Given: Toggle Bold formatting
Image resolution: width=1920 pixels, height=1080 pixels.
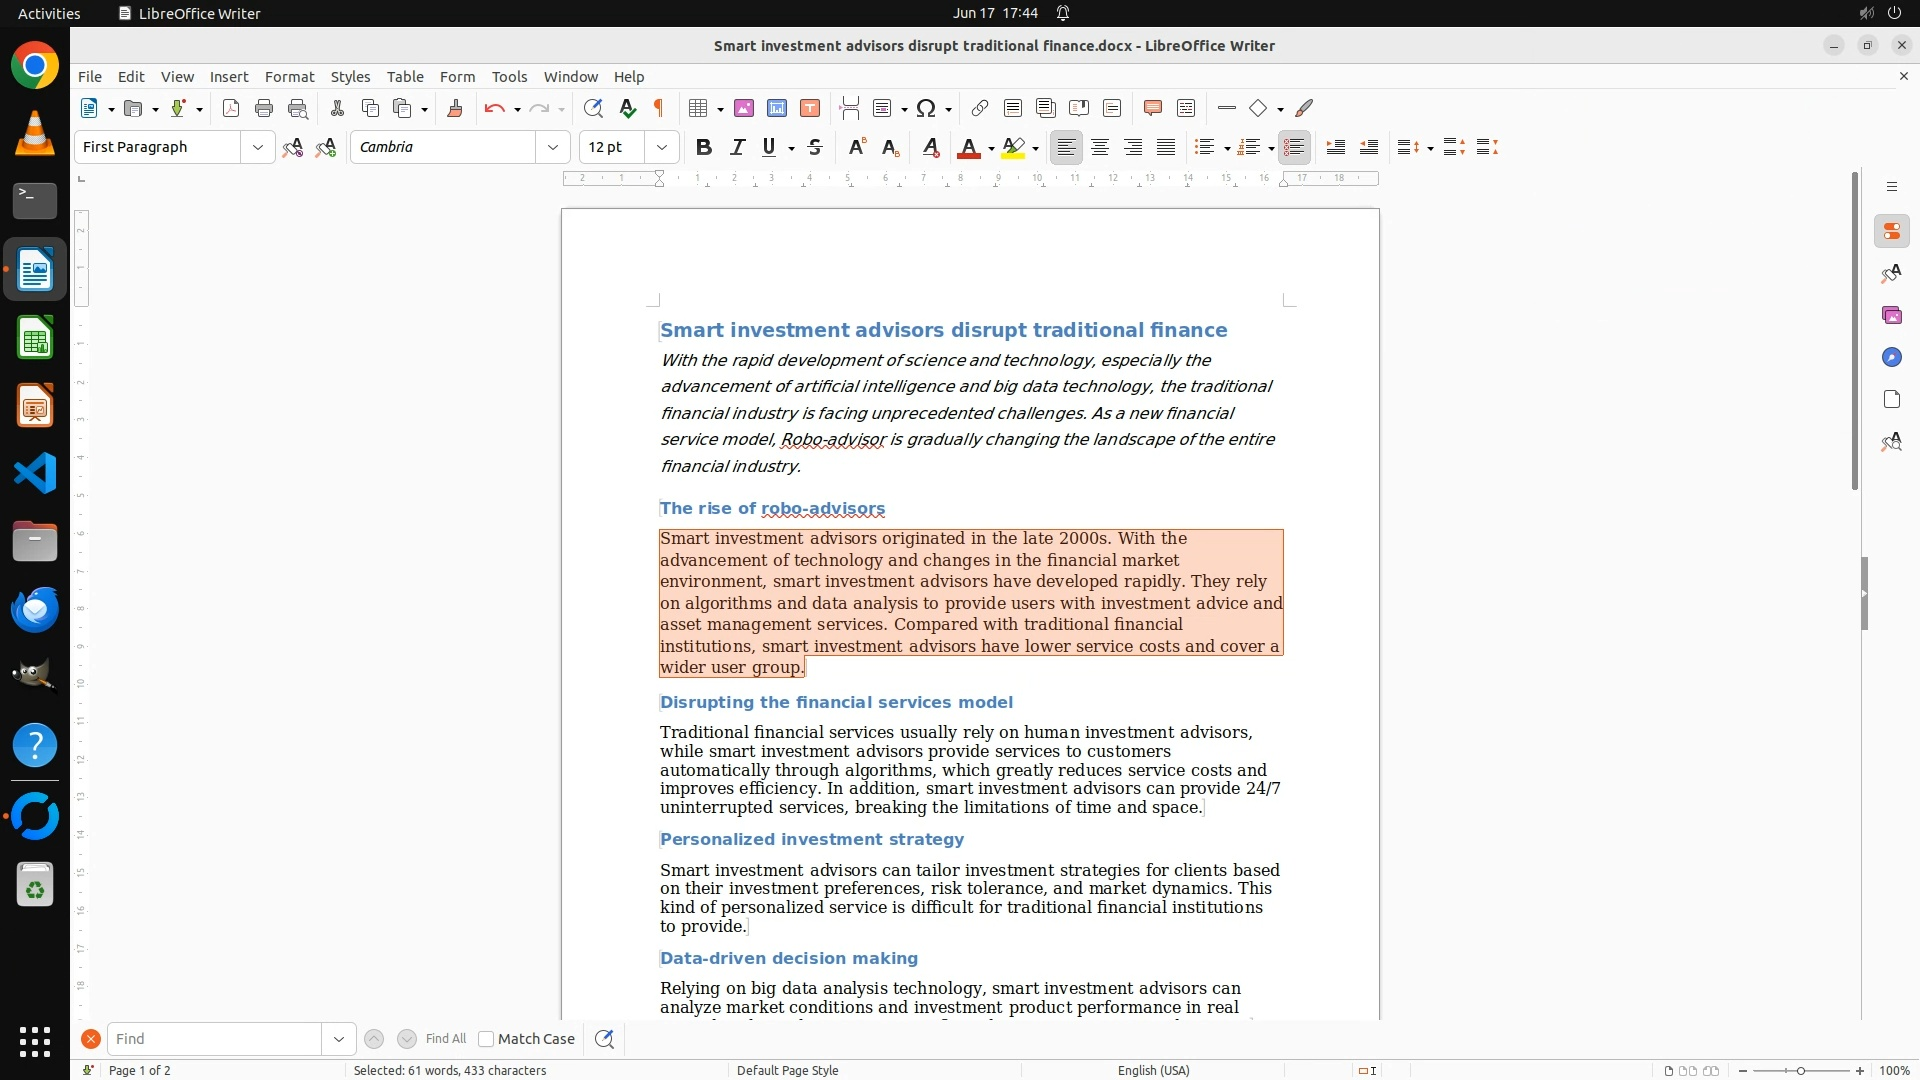Looking at the screenshot, I should (x=704, y=147).
